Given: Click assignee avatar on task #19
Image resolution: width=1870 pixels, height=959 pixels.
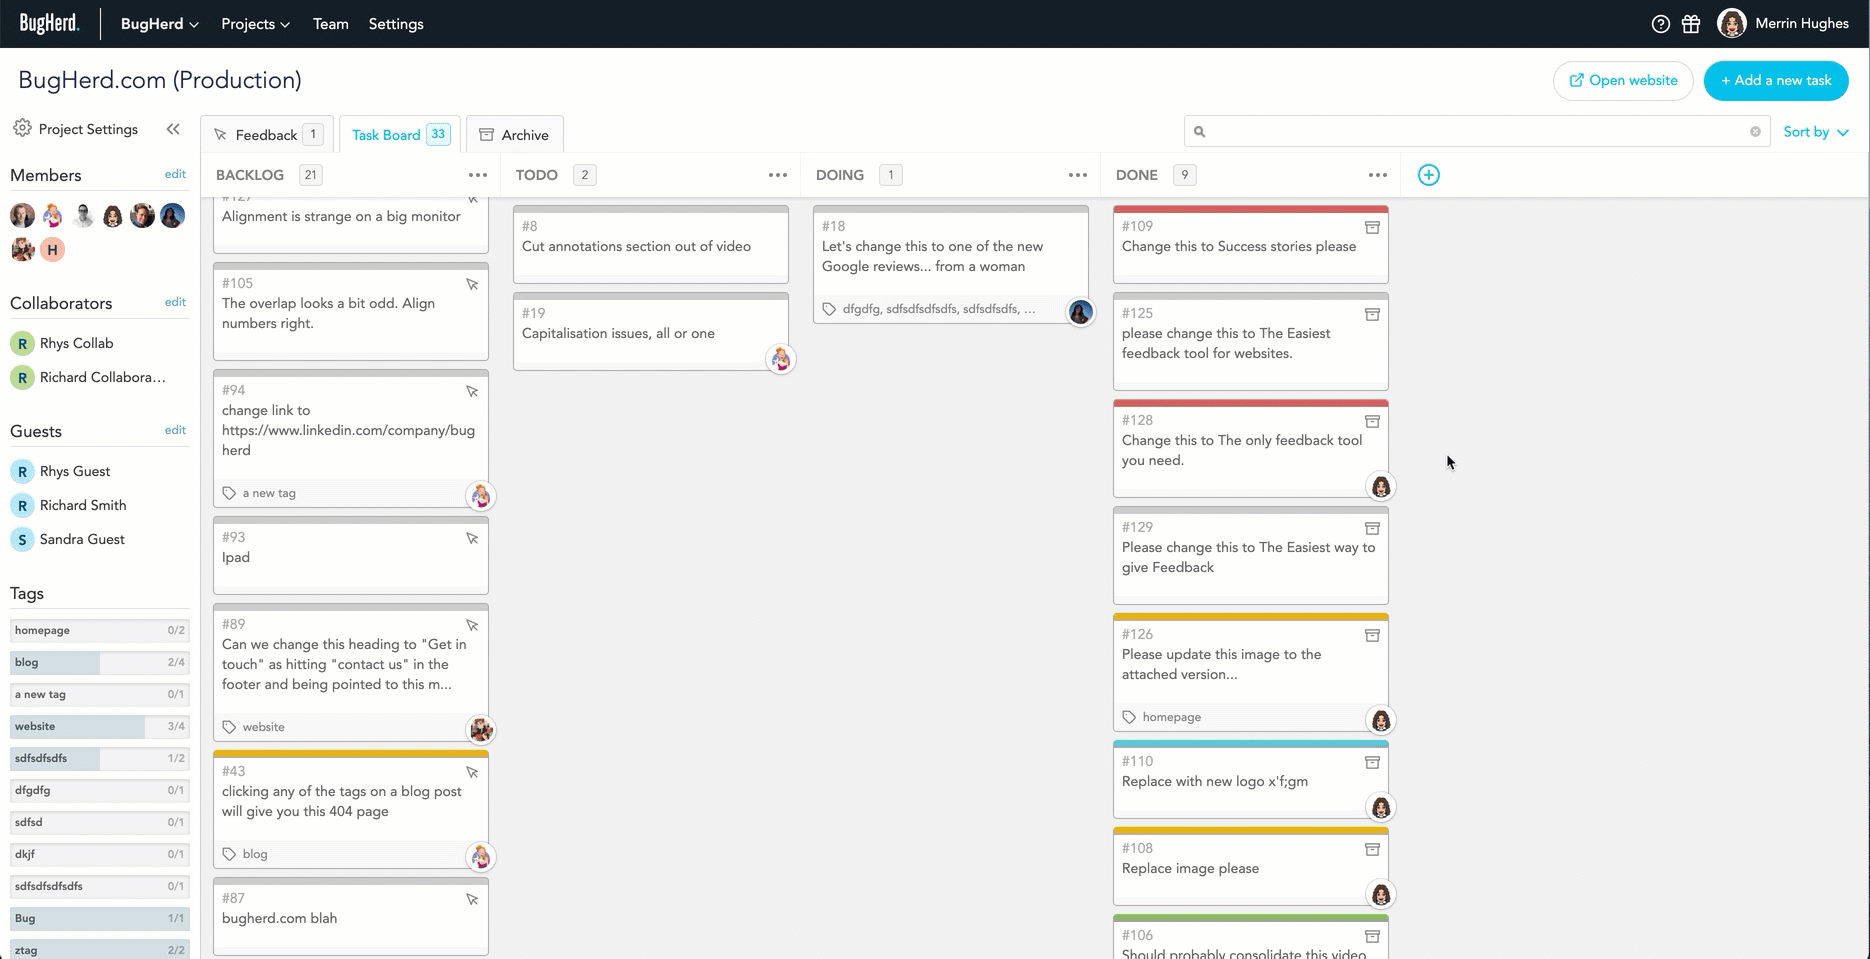Looking at the screenshot, I should (x=780, y=359).
